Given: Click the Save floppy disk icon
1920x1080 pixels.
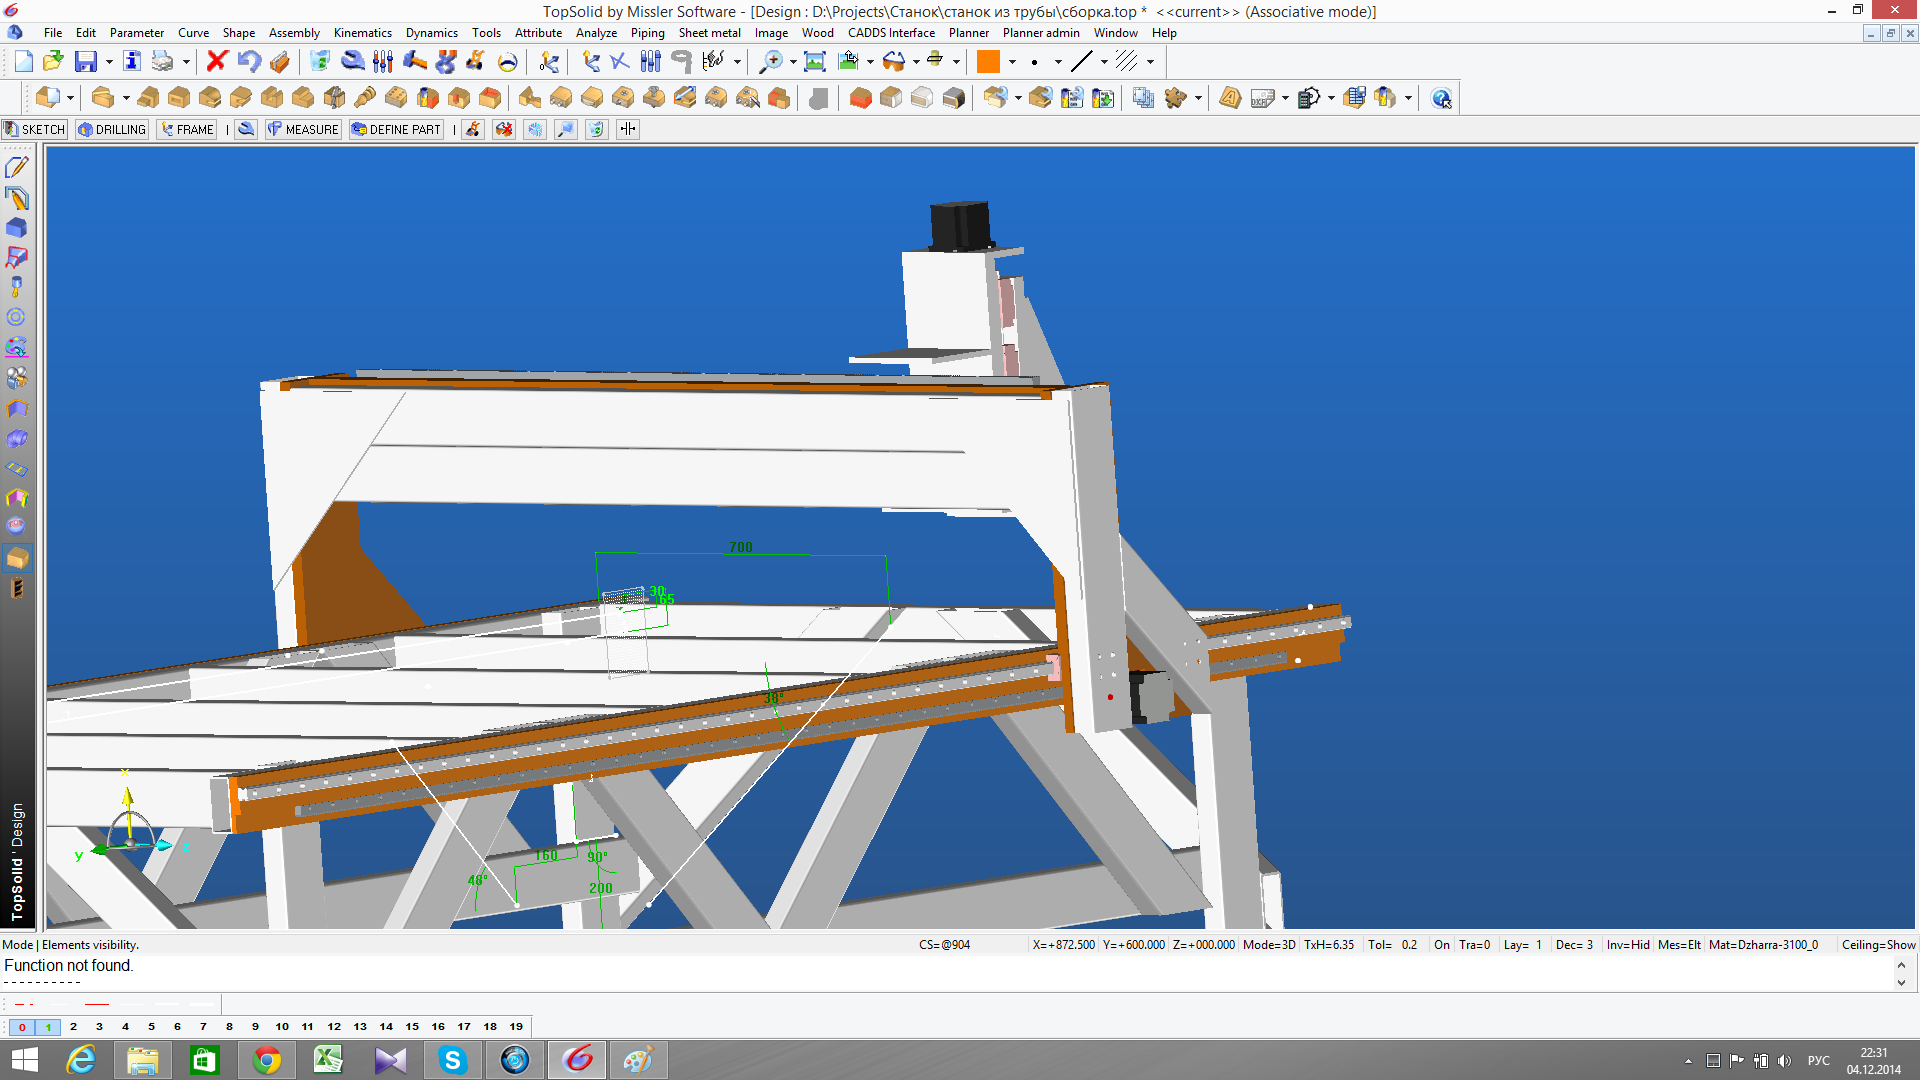Looking at the screenshot, I should (86, 62).
